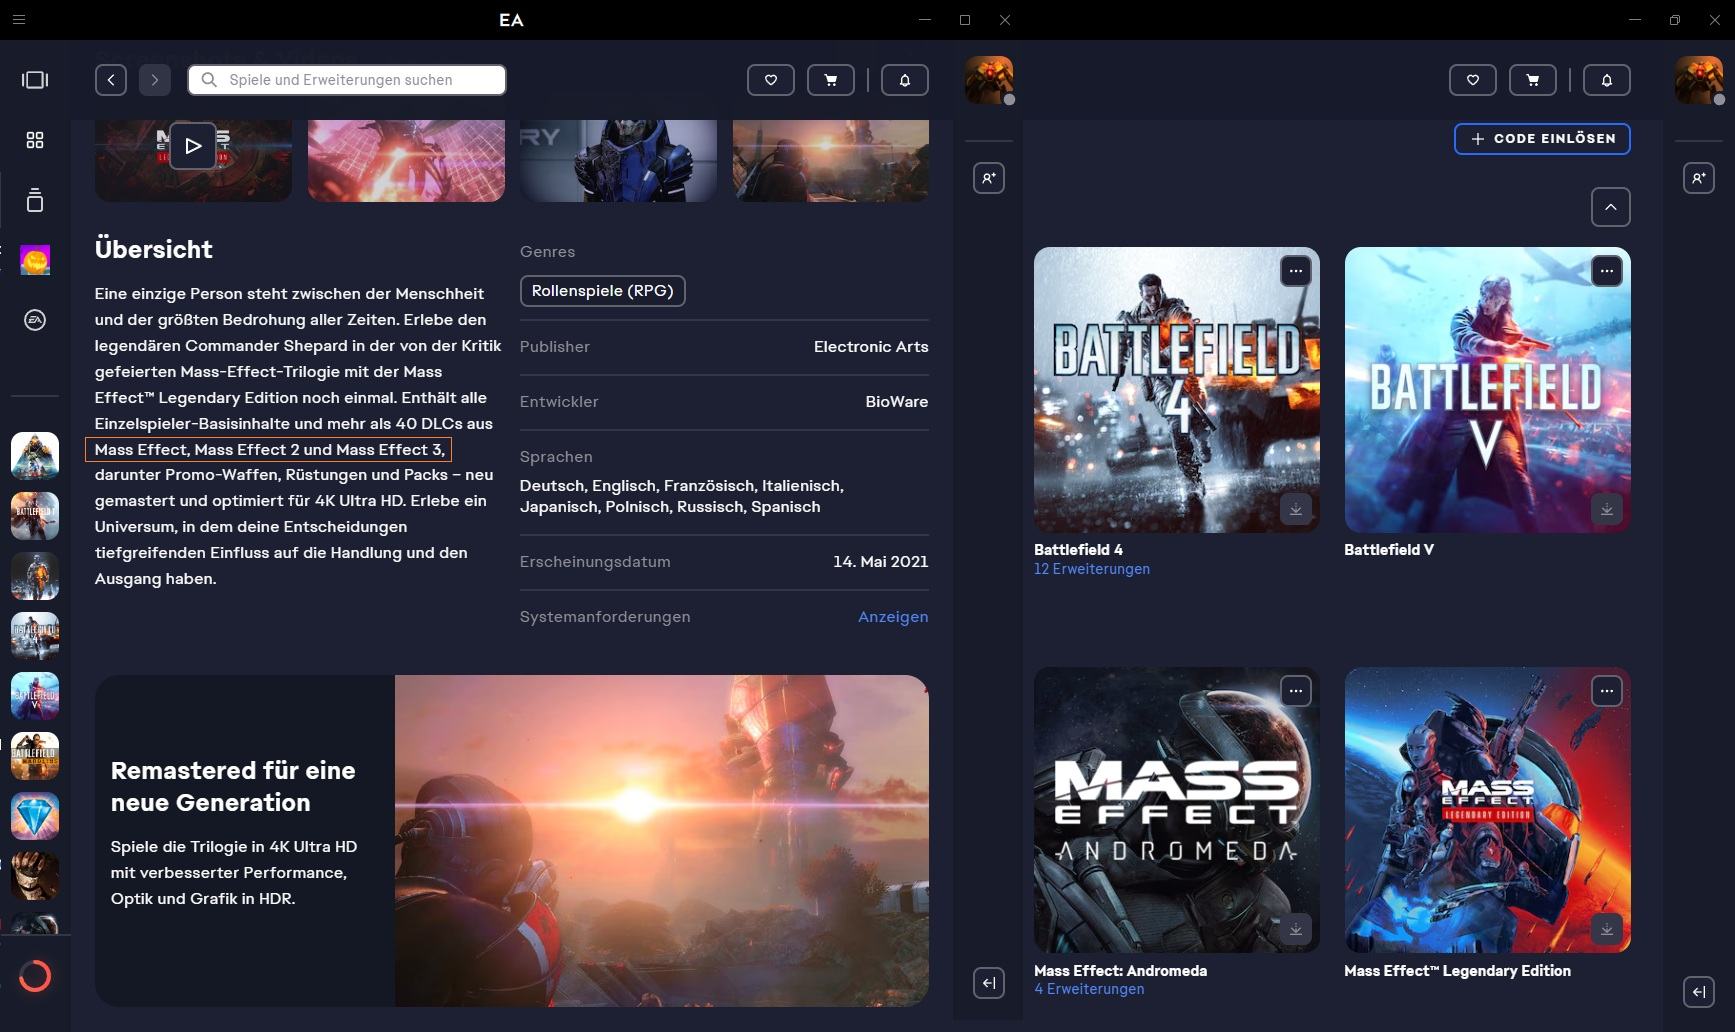The width and height of the screenshot is (1735, 1032).
Task: Open the EA Play circle icon in the sidebar
Action: pyautogui.click(x=35, y=320)
